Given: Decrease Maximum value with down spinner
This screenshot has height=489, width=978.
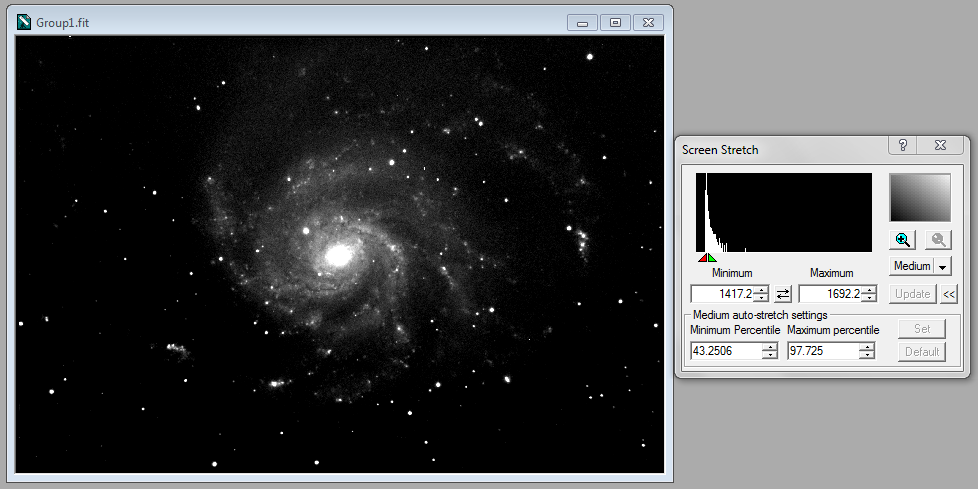Looking at the screenshot, I should (x=869, y=298).
